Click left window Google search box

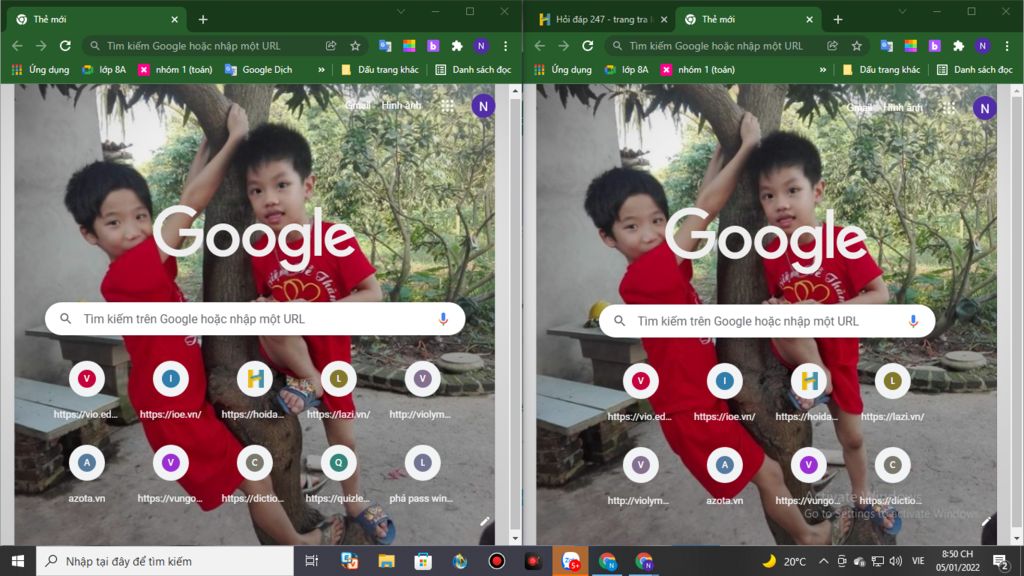[255, 319]
